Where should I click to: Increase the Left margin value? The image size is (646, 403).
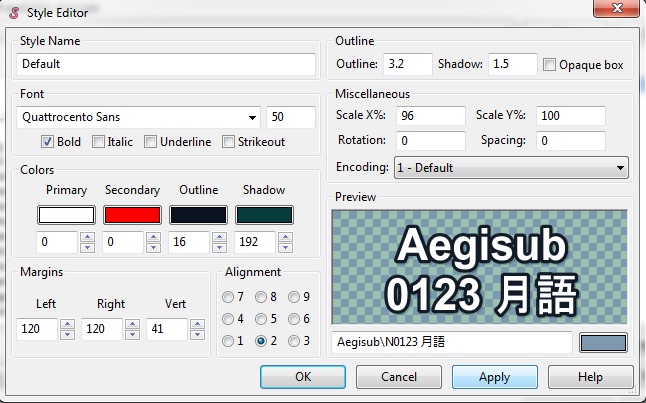pyautogui.click(x=67, y=324)
